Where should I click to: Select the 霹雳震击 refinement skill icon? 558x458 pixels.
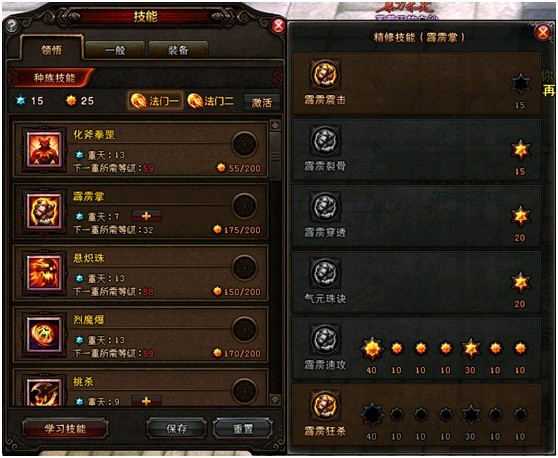tap(325, 74)
